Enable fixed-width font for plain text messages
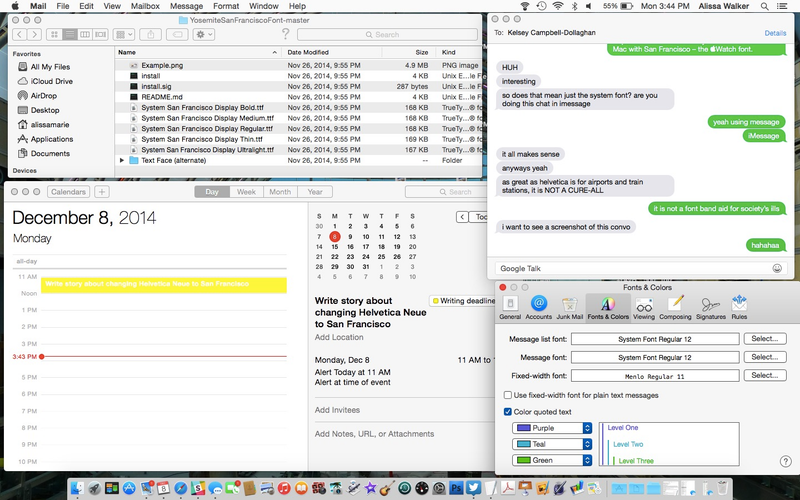Image resolution: width=800 pixels, height=500 pixels. point(508,395)
